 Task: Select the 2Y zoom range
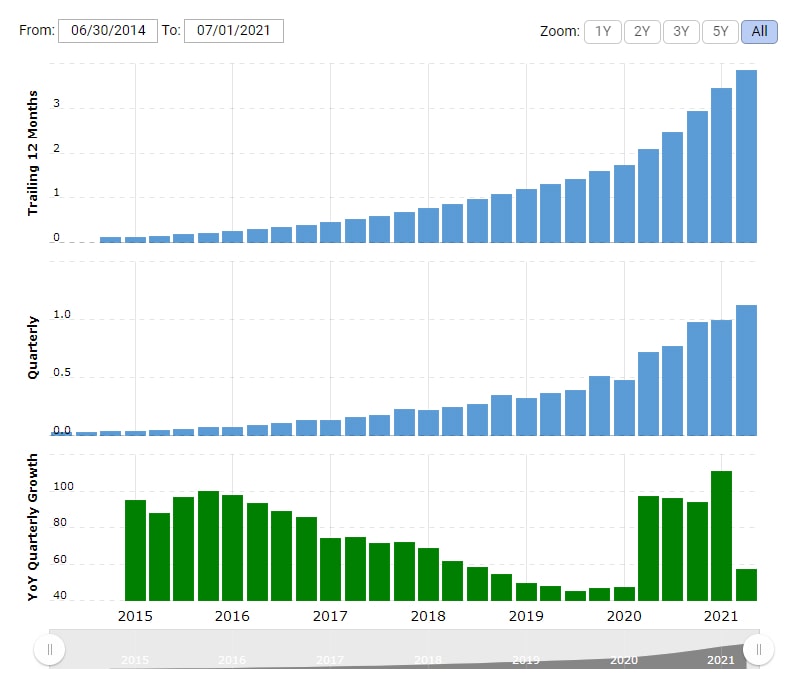point(642,31)
